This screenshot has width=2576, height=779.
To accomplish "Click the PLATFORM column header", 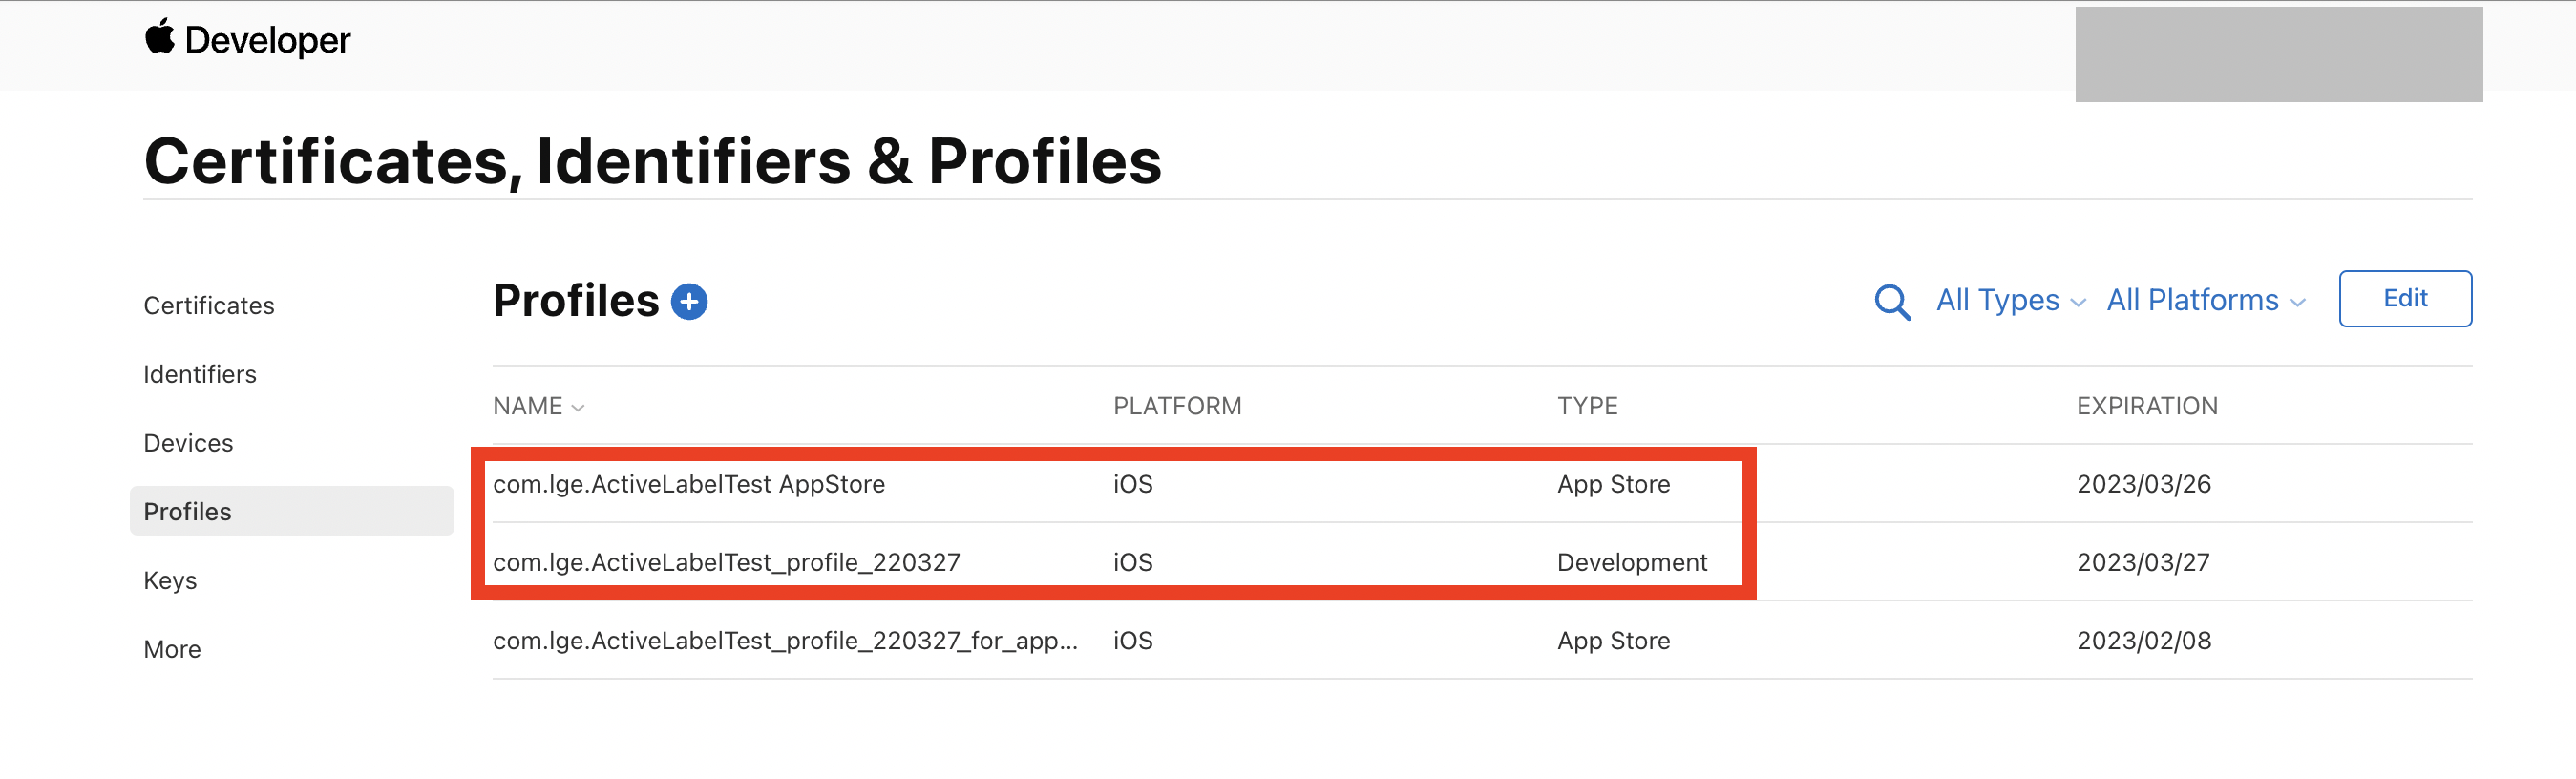I will pos(1177,406).
